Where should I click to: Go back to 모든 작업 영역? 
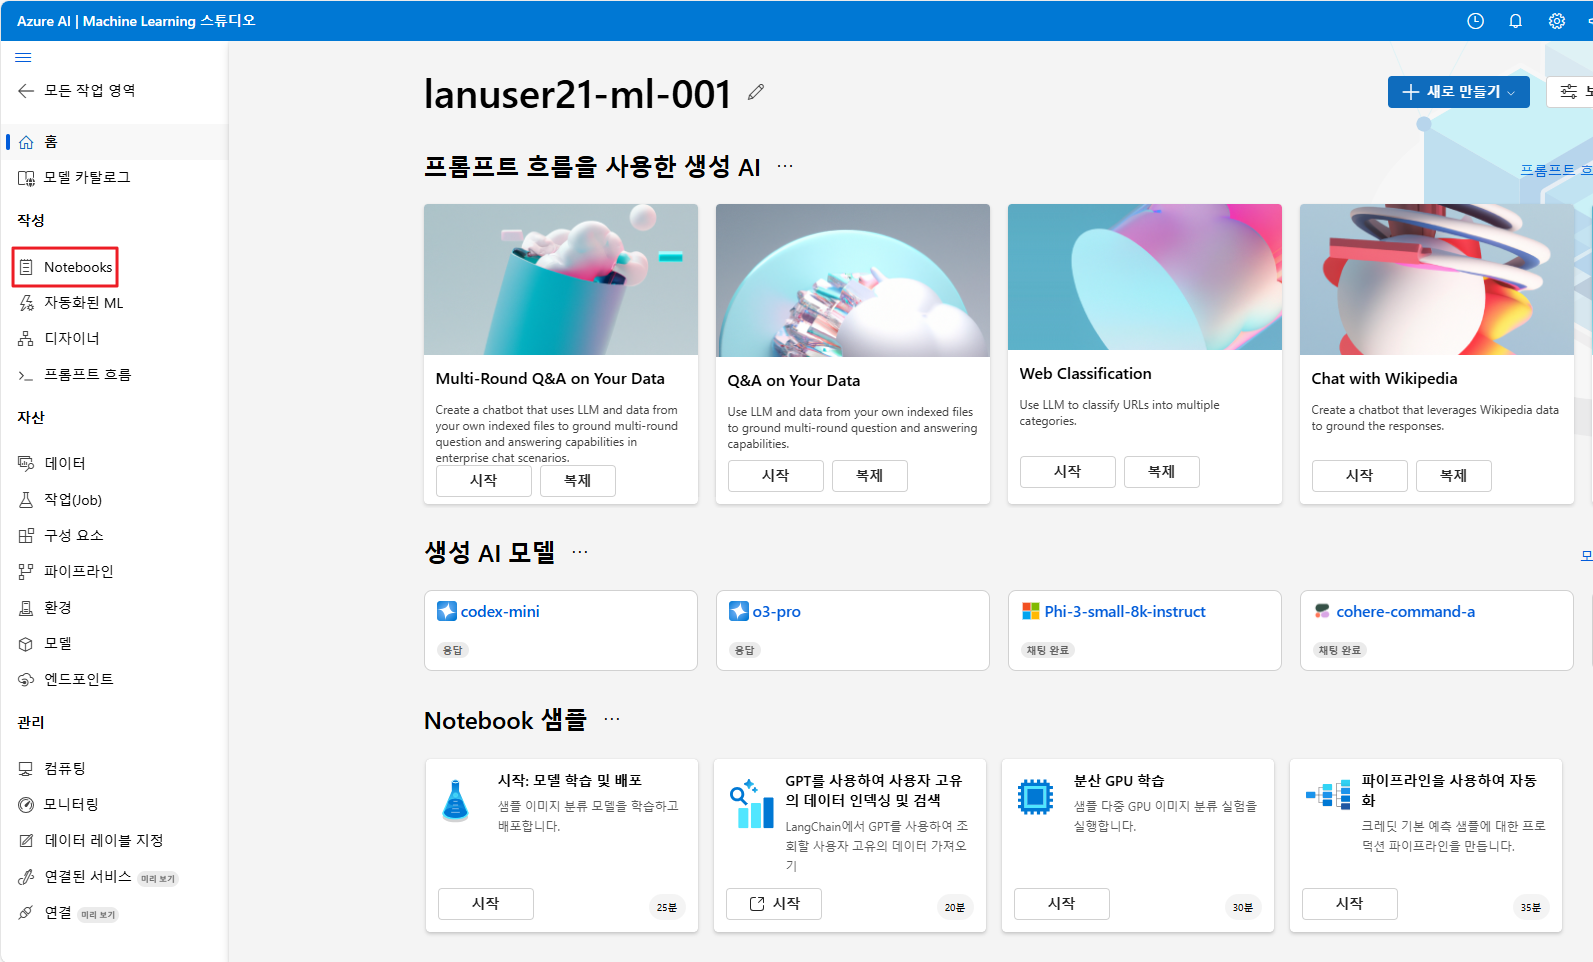(76, 90)
